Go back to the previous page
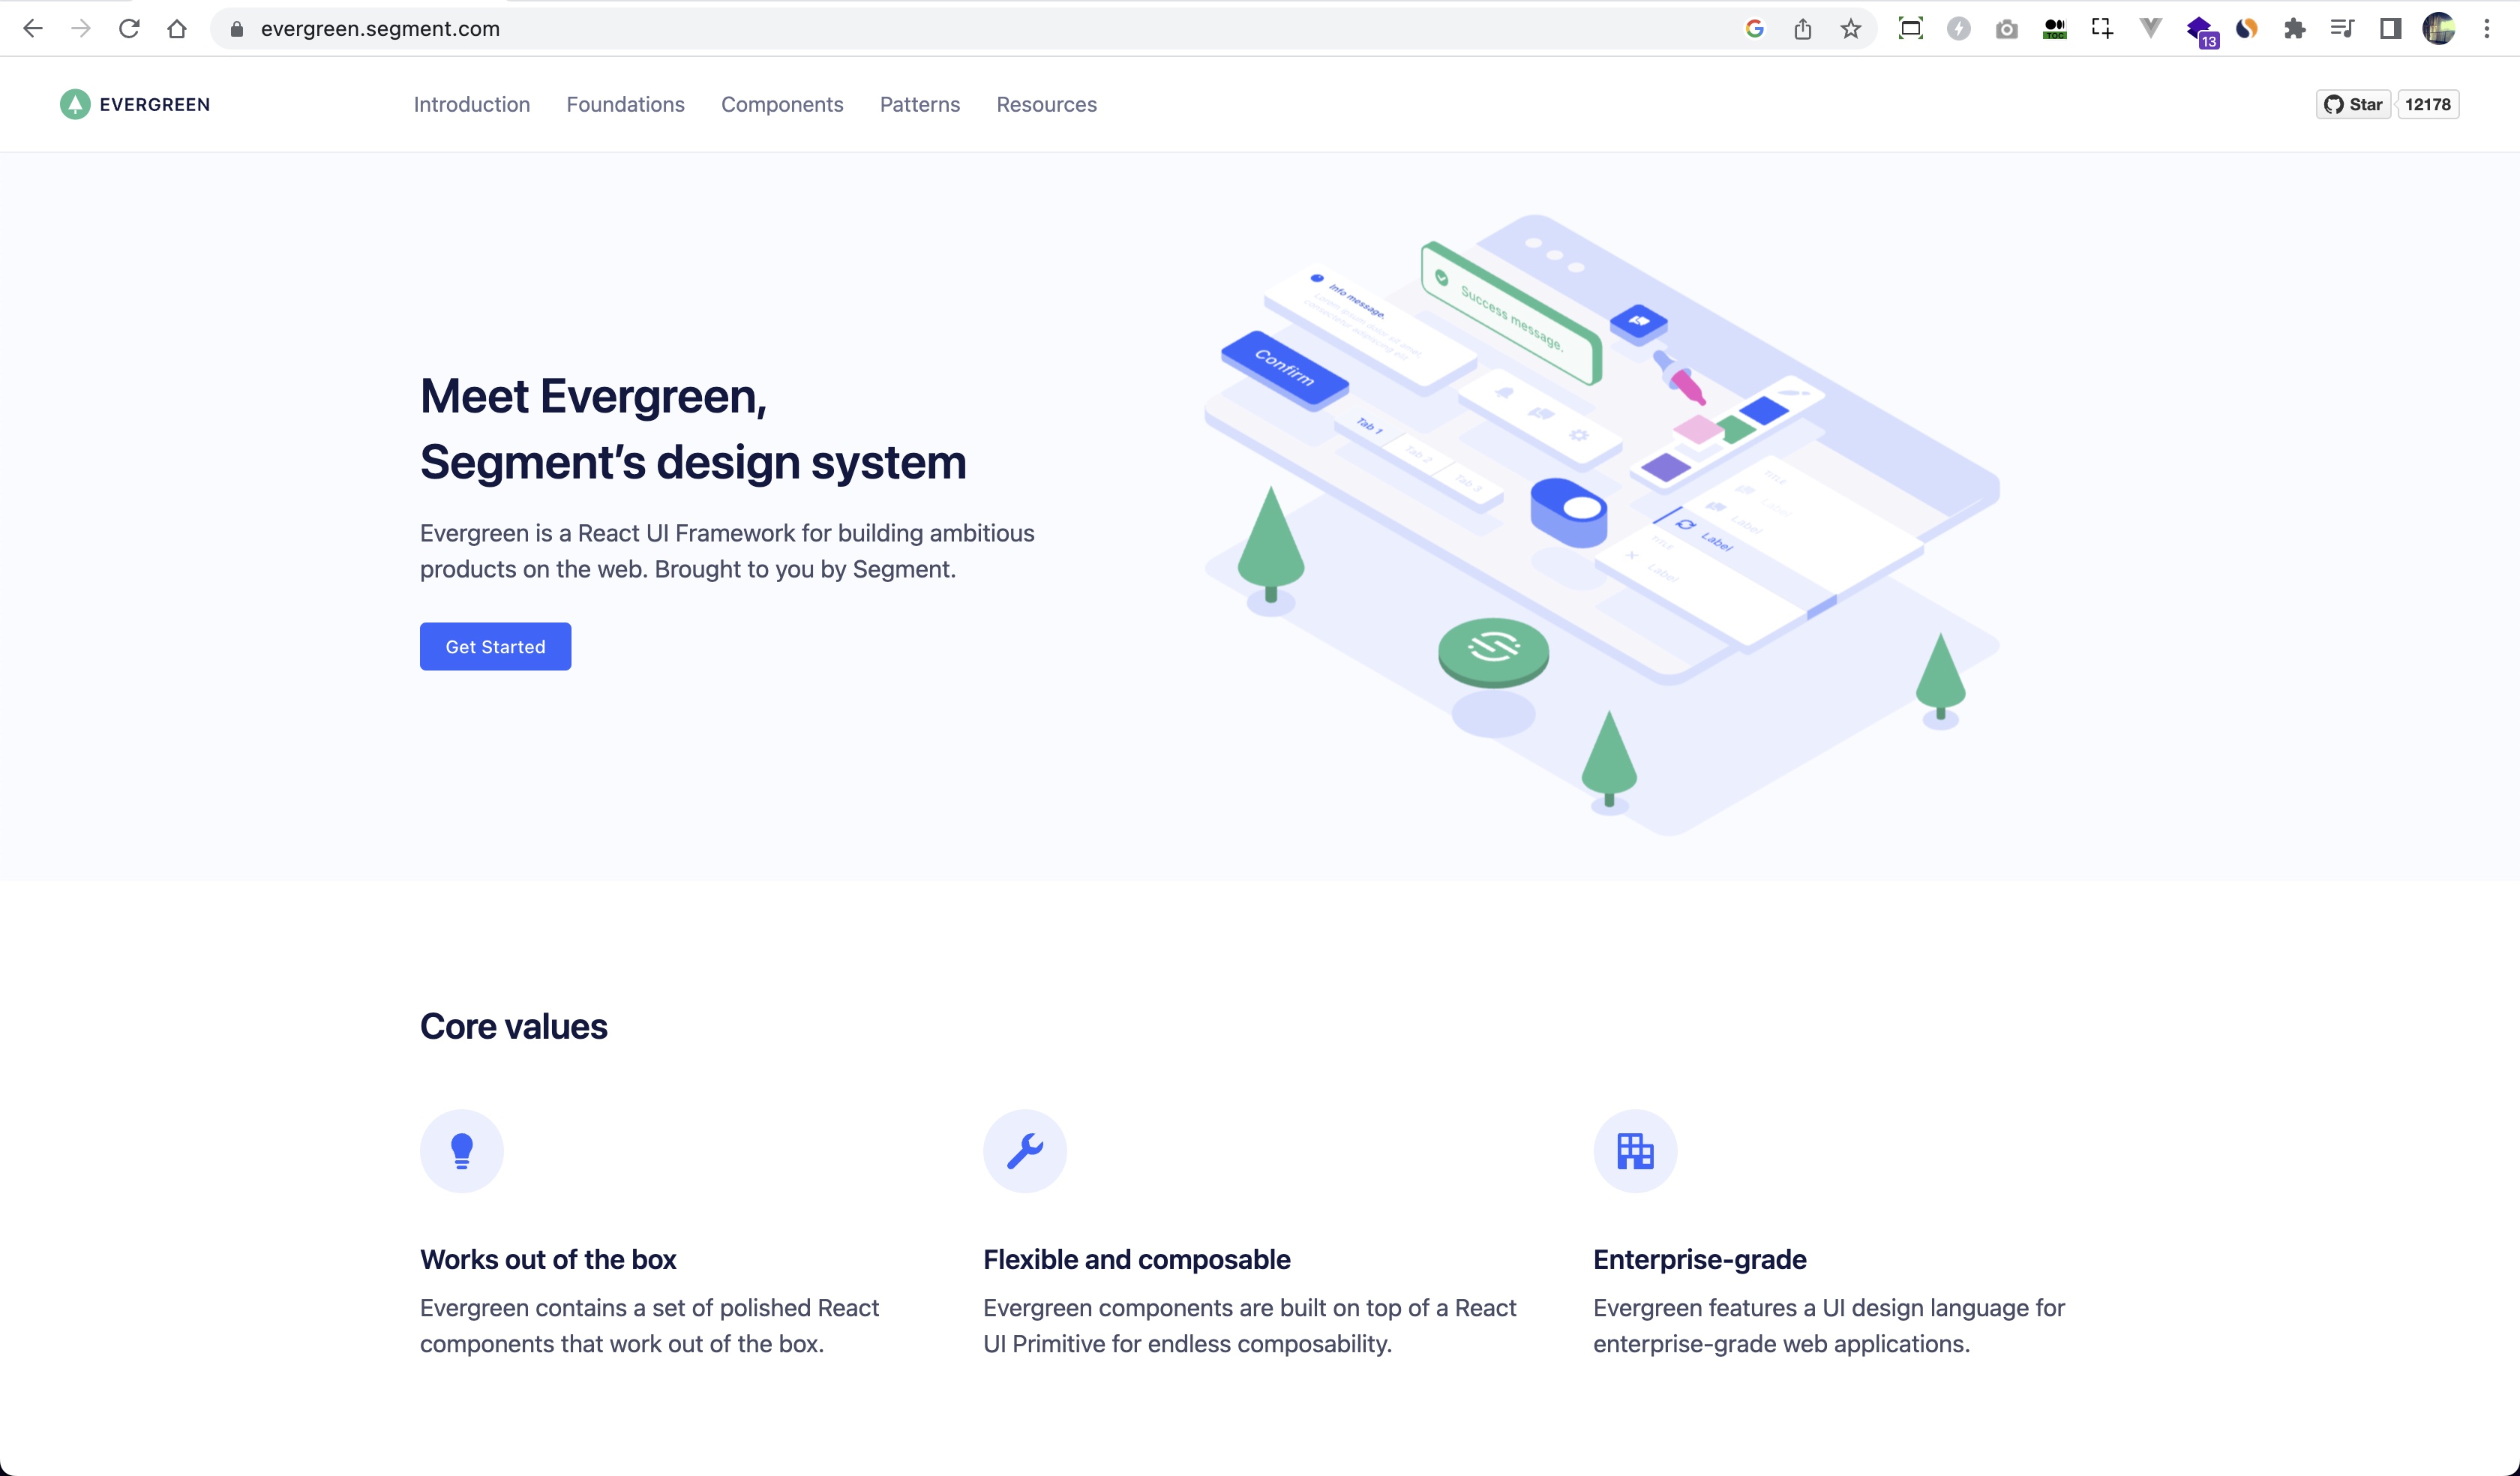The image size is (2520, 1476). point(33,29)
